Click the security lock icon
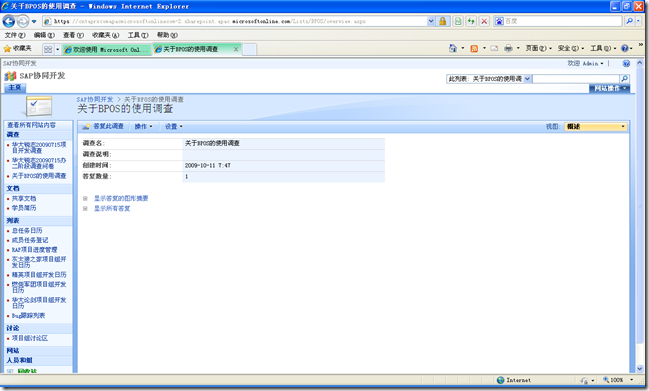 click(x=442, y=21)
